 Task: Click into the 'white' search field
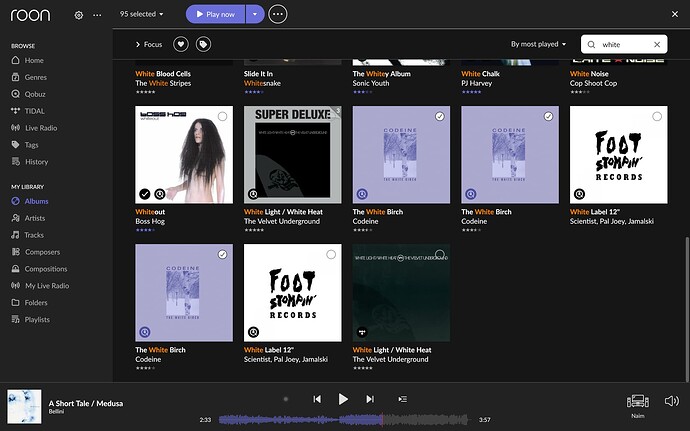coord(624,44)
